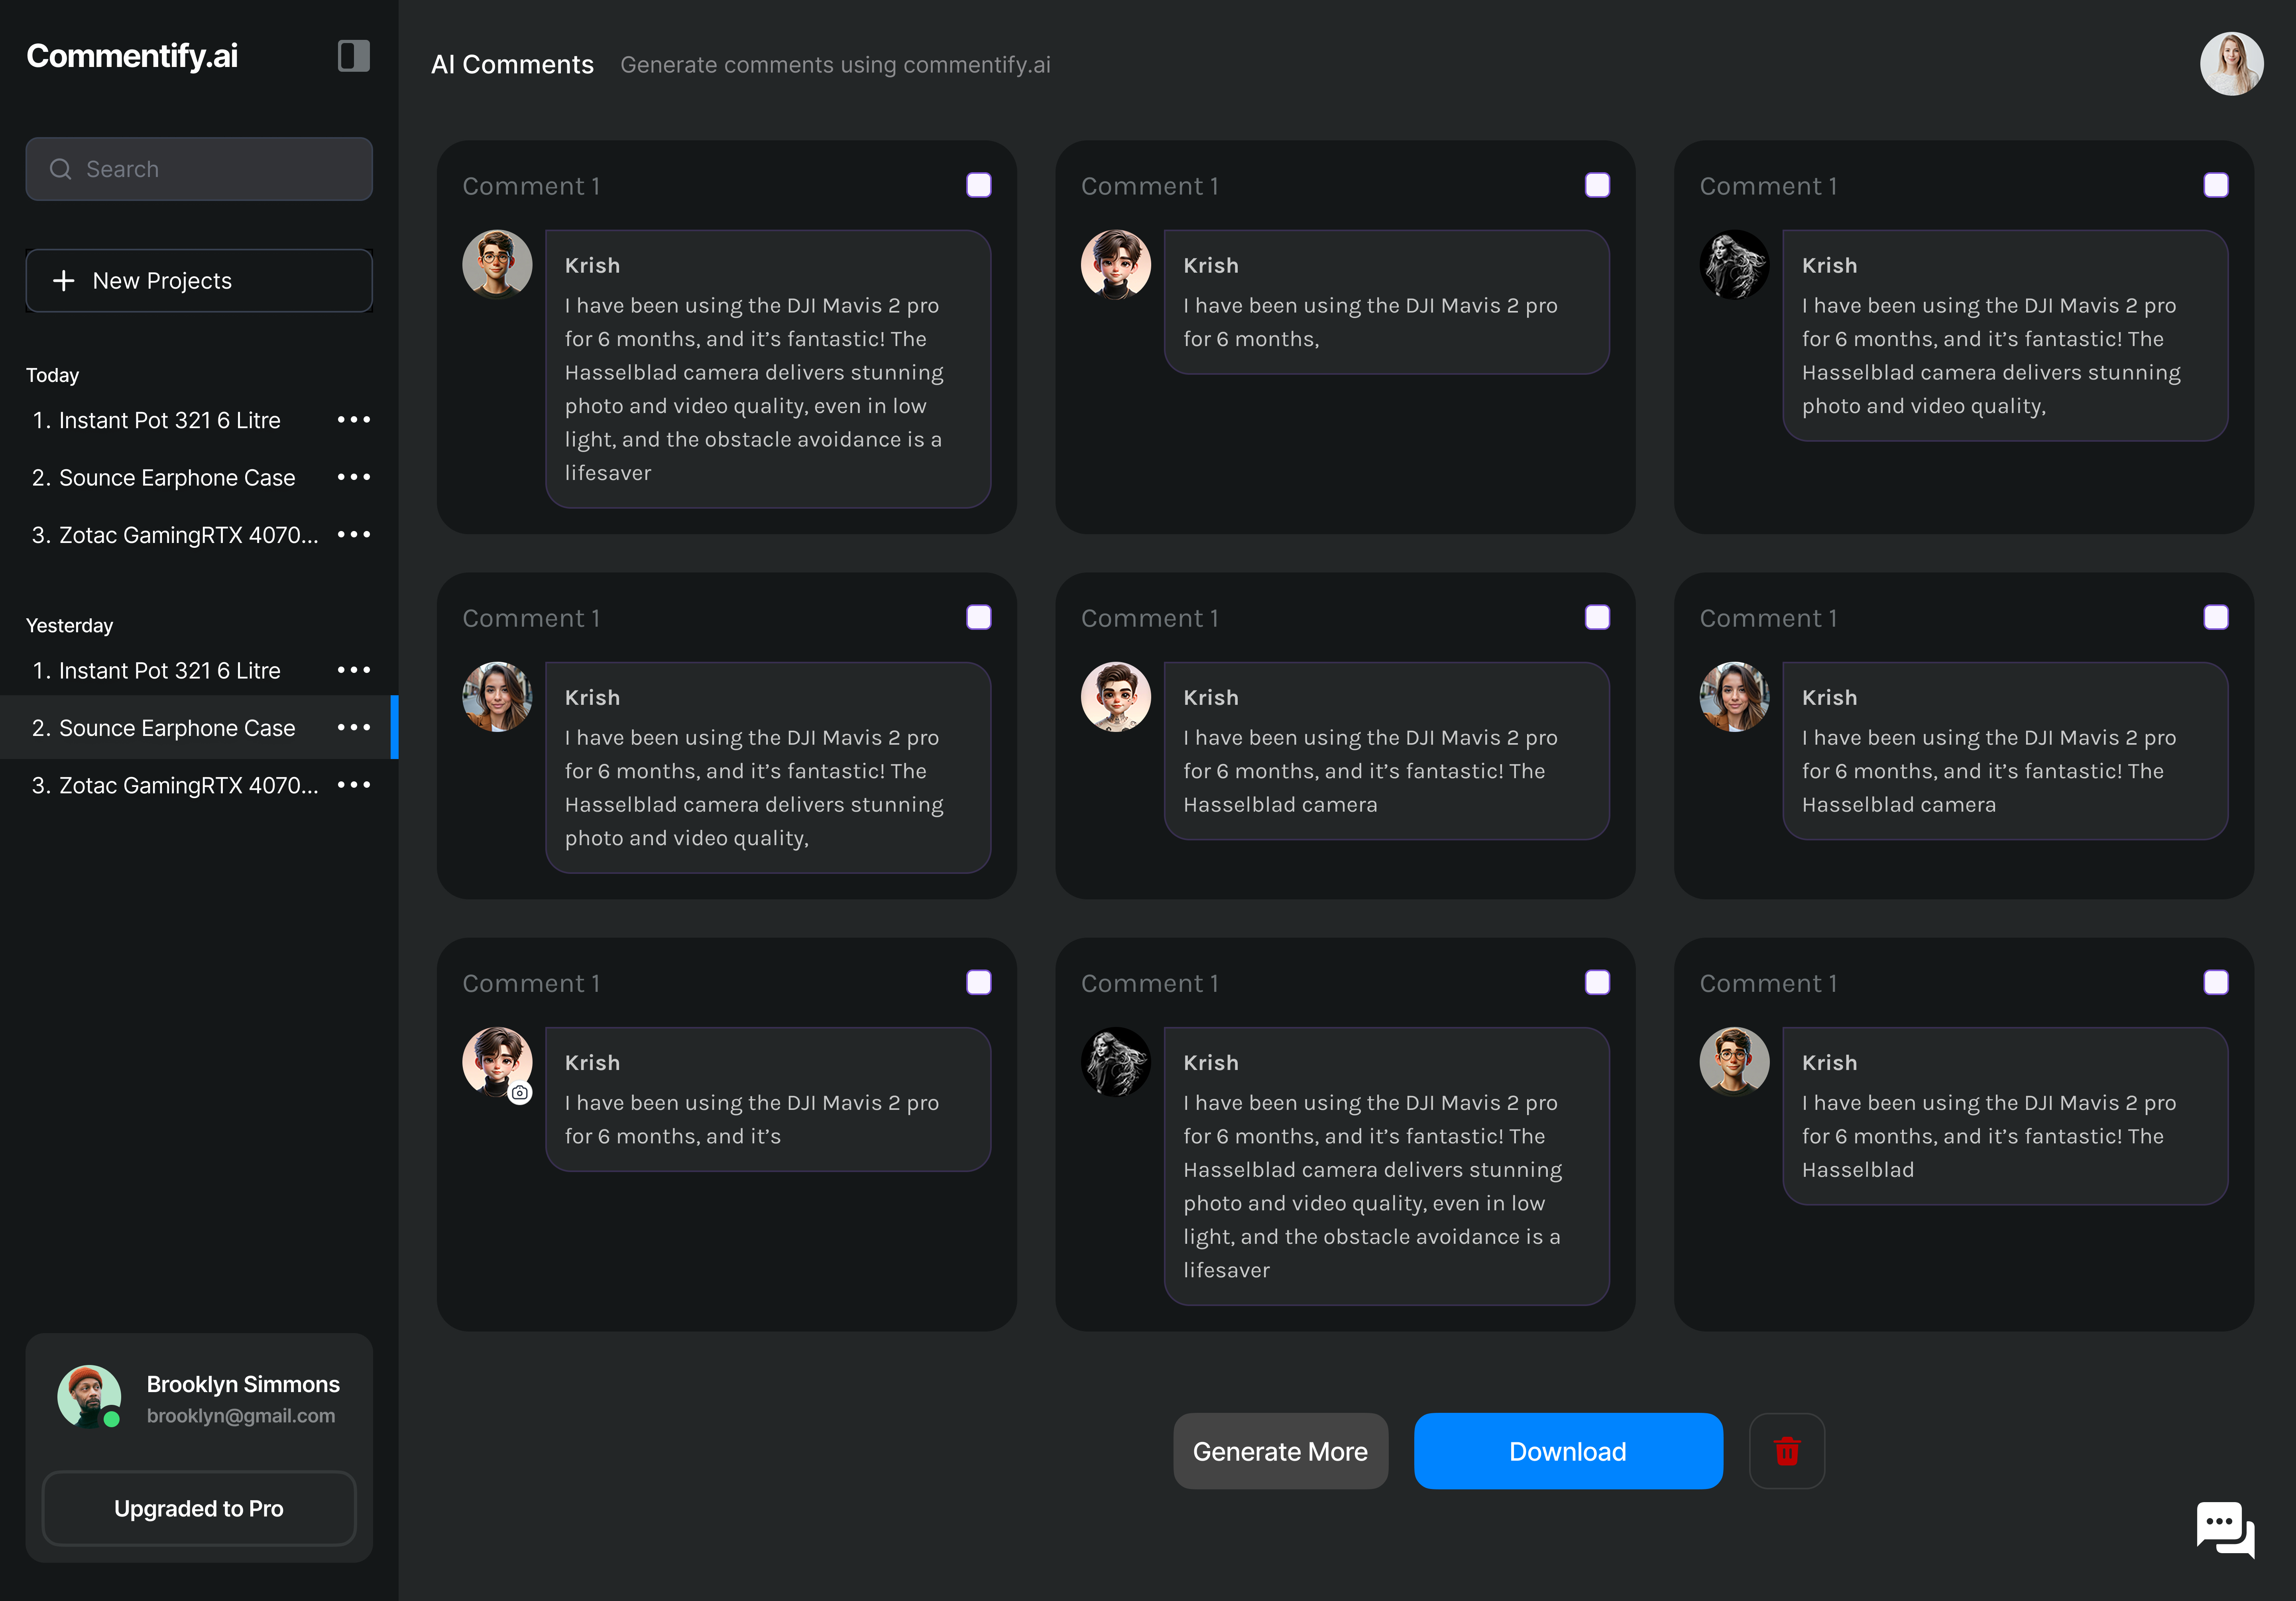The image size is (2296, 1601).
Task: Click cartoon-boy avatar on card ending 'Hasselblad camera'
Action: (x=1116, y=697)
